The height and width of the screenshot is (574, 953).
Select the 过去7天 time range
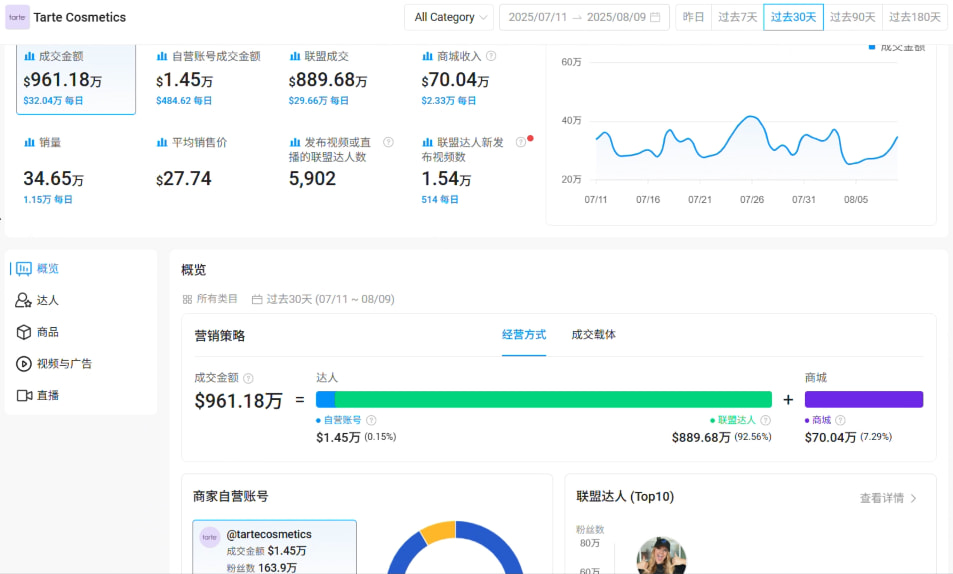point(737,17)
